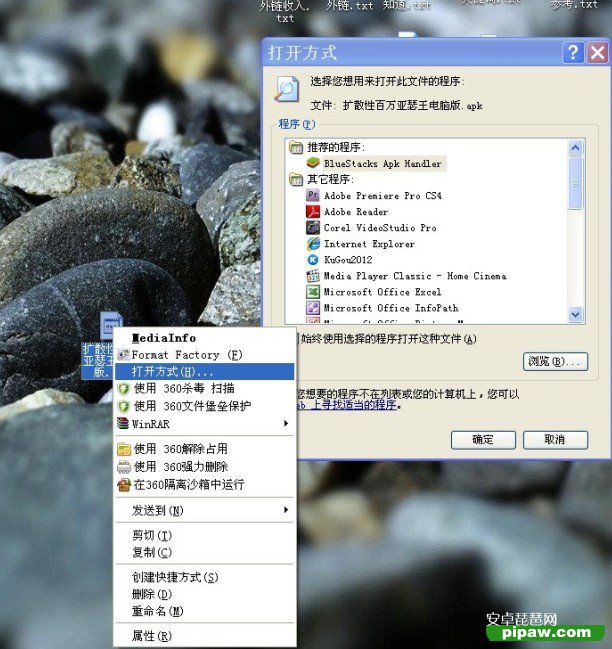Select BlueStacks Apk Handler in program list

[x=382, y=163]
